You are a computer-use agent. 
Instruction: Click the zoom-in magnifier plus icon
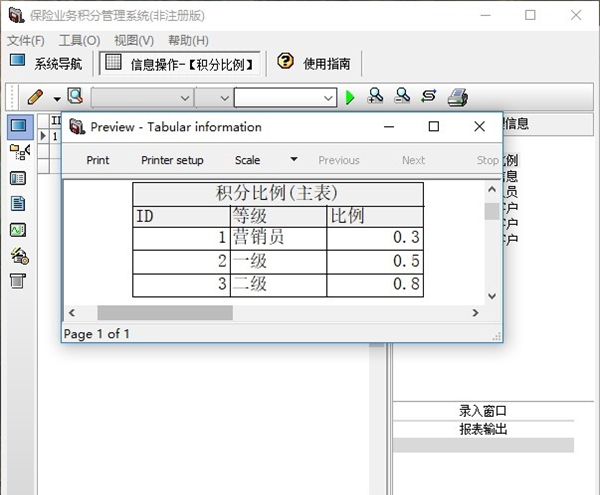(375, 96)
